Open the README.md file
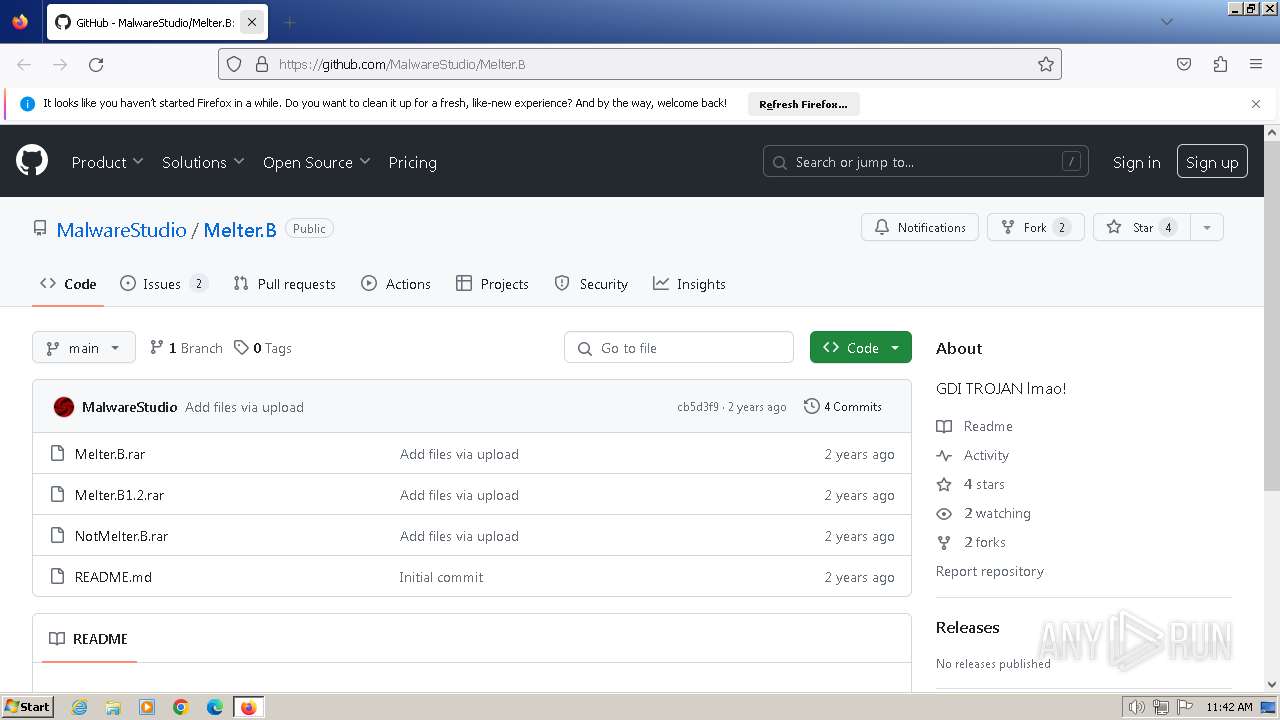This screenshot has width=1280, height=720. click(x=113, y=577)
